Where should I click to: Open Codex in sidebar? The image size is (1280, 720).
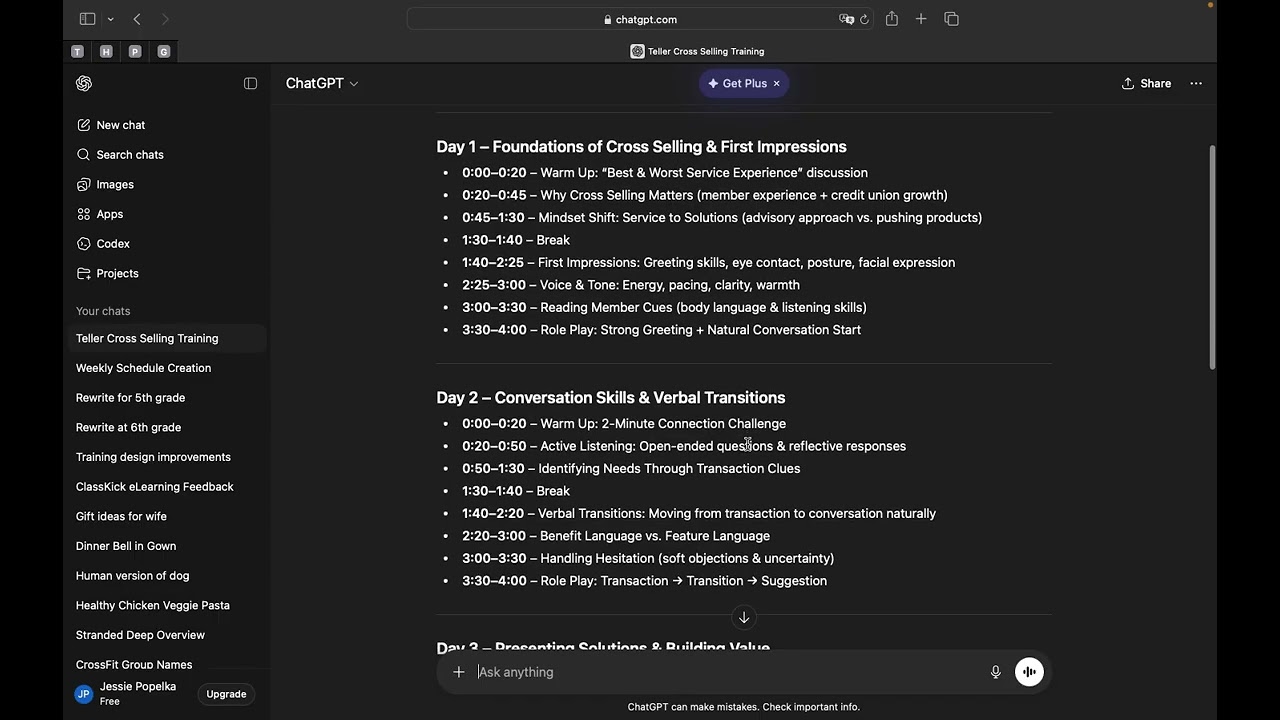click(x=102, y=244)
